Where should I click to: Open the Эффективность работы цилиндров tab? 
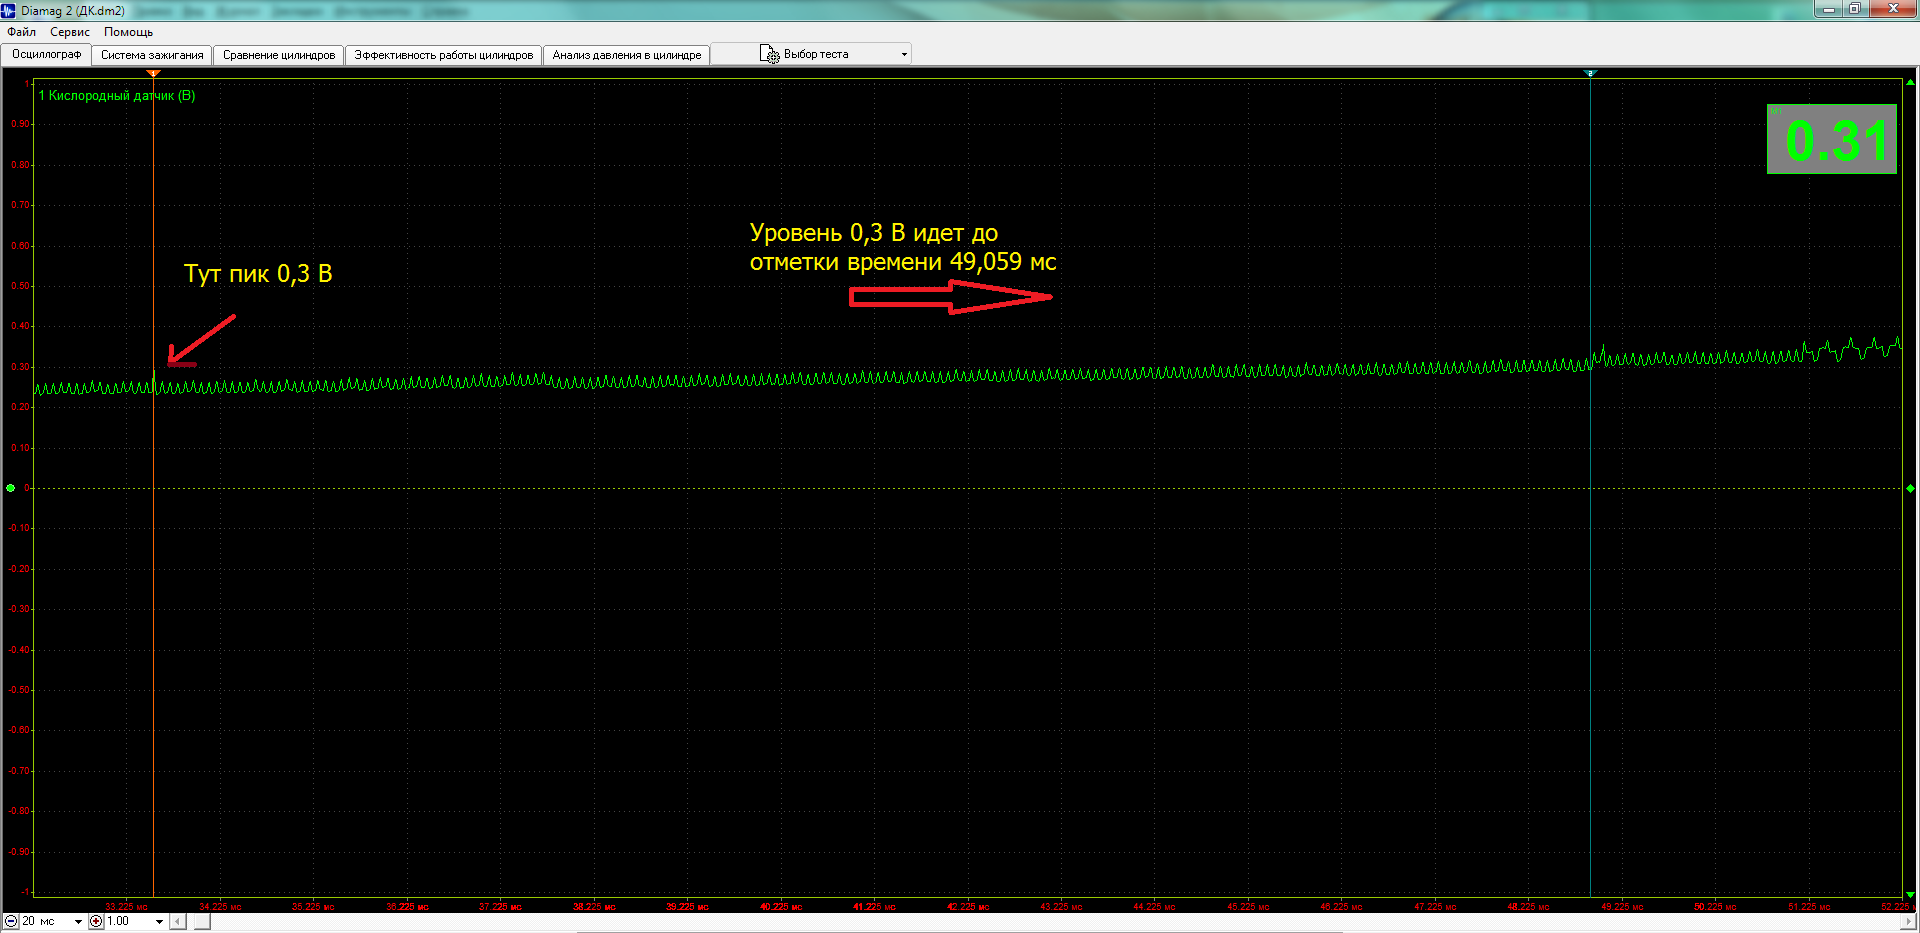(444, 55)
